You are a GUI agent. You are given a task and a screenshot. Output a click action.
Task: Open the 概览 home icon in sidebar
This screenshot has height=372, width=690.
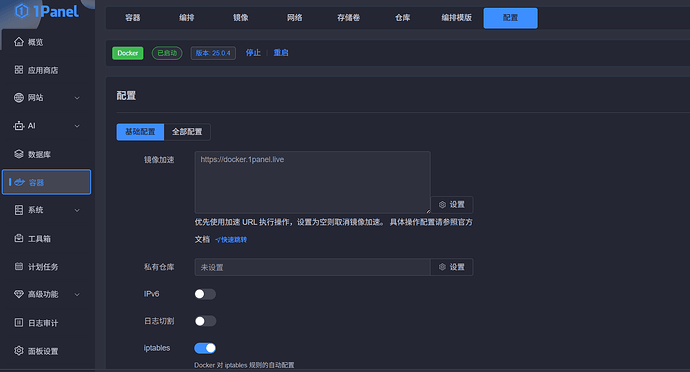coord(18,42)
